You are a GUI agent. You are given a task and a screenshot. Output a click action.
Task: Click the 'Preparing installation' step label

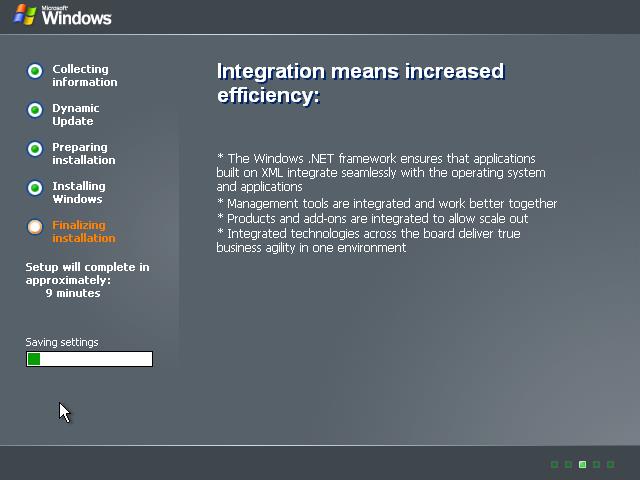point(84,153)
